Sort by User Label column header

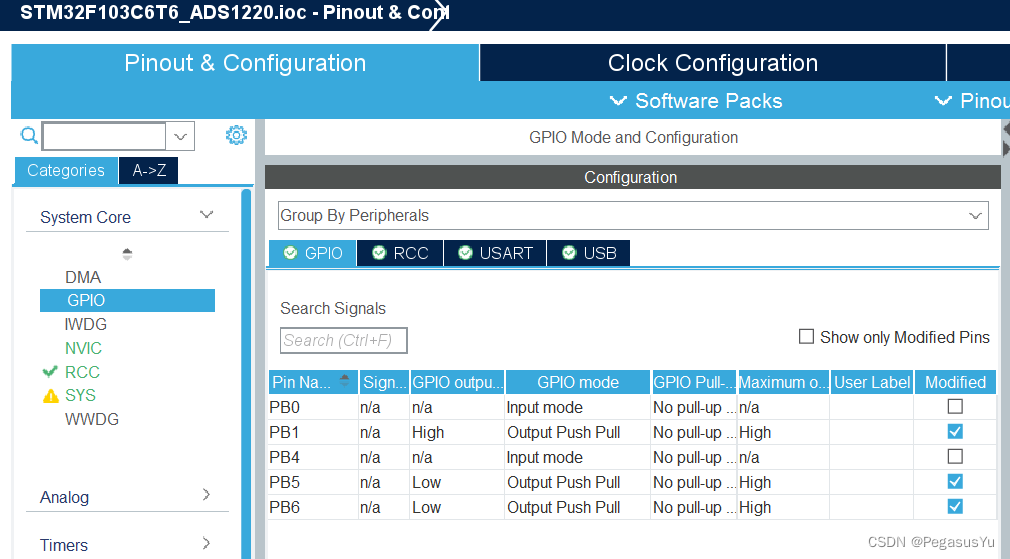[872, 383]
